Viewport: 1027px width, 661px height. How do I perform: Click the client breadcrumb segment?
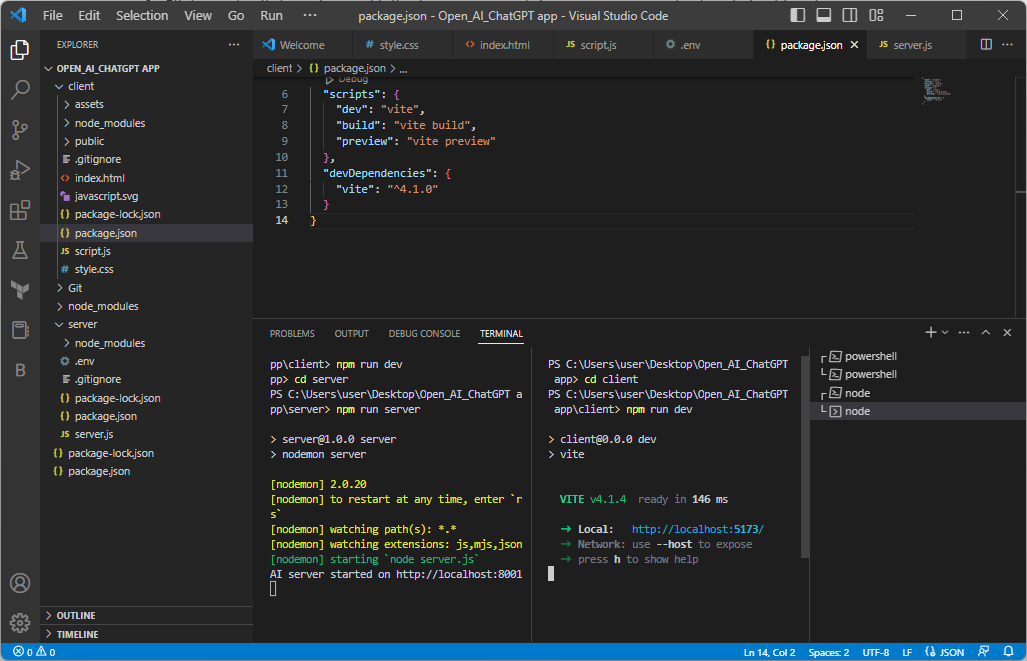[x=279, y=68]
